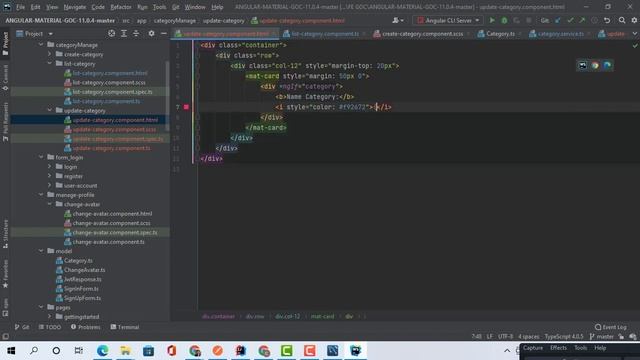Open the Git menu
Image resolution: width=640 pixels, height=360 pixels.
(176, 7)
